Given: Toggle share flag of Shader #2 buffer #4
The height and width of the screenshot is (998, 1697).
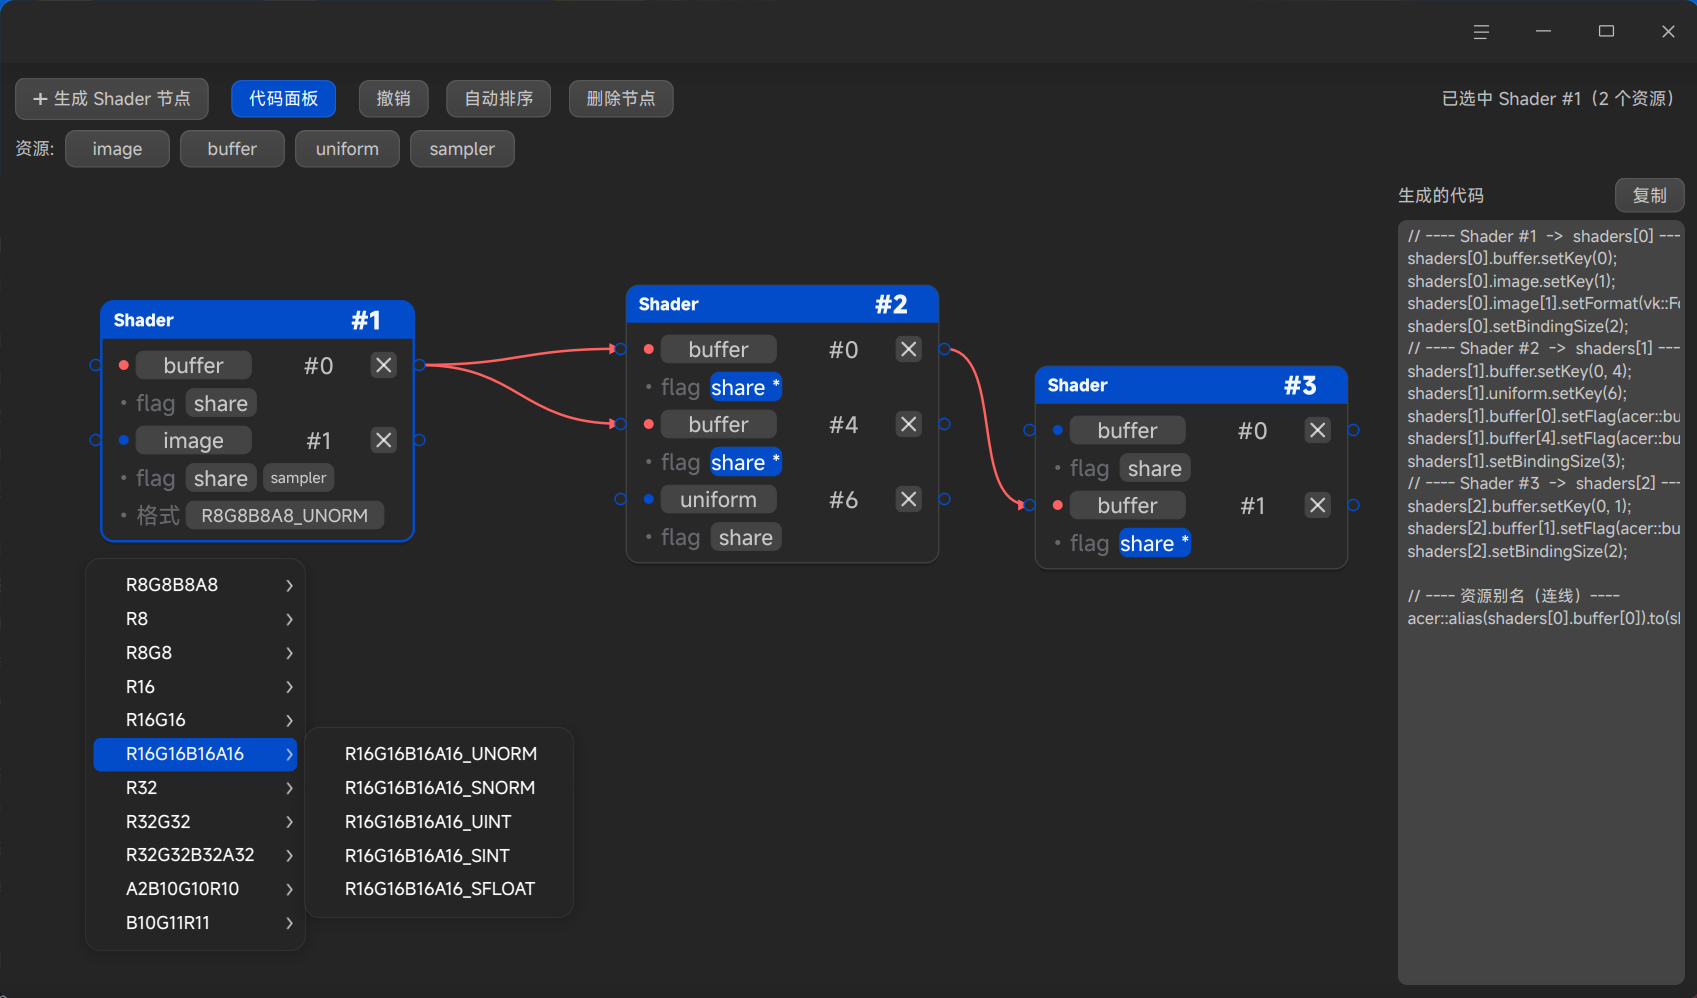Looking at the screenshot, I should pos(745,462).
